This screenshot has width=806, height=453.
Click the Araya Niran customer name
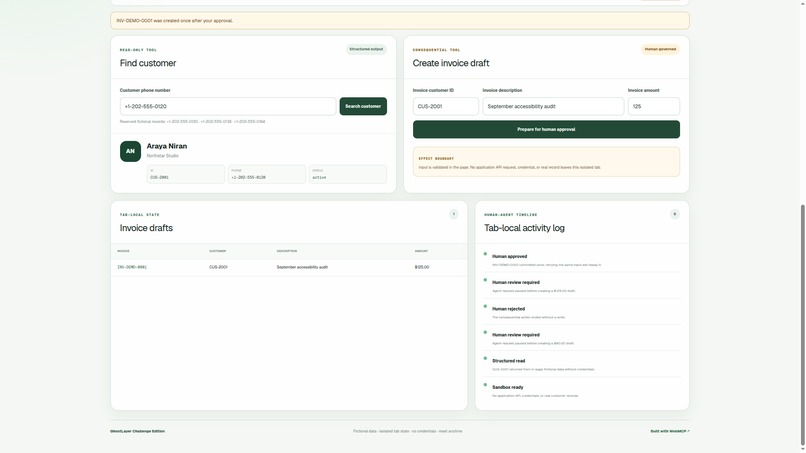167,146
